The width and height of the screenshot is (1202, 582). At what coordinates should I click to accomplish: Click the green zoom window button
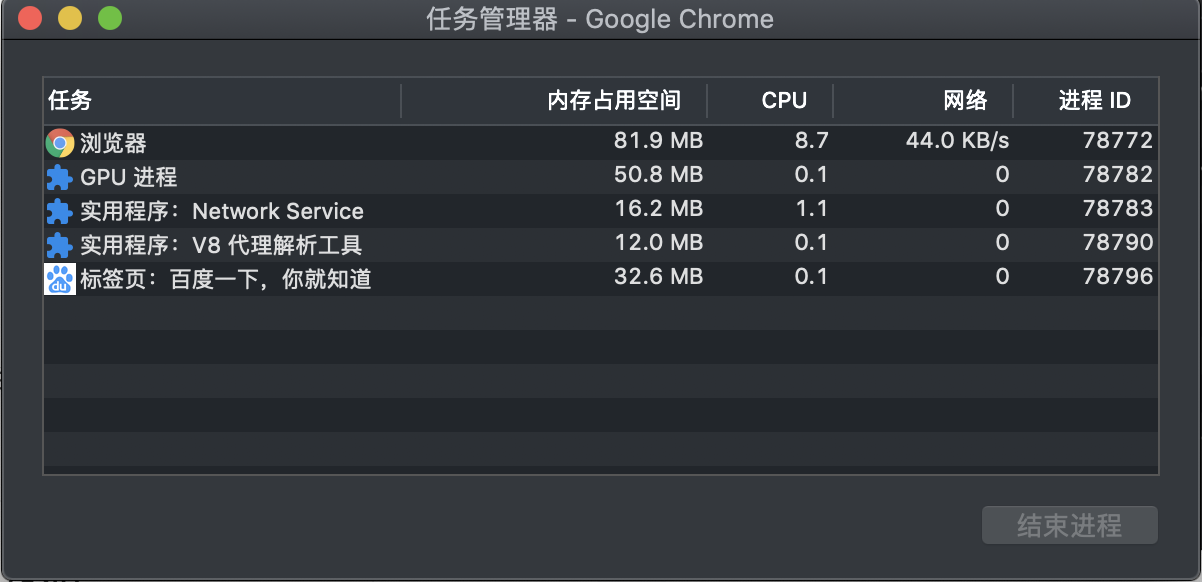[x=109, y=18]
